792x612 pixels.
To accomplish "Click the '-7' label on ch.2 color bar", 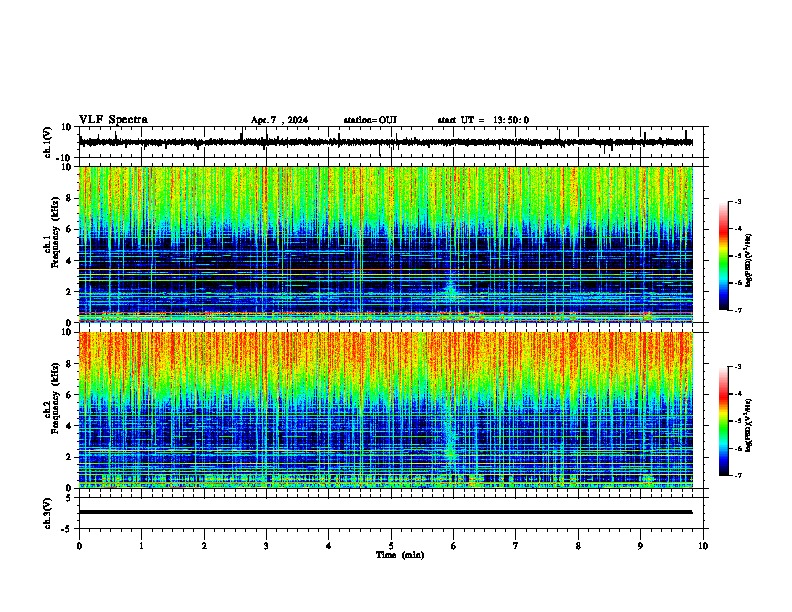I will click(737, 476).
